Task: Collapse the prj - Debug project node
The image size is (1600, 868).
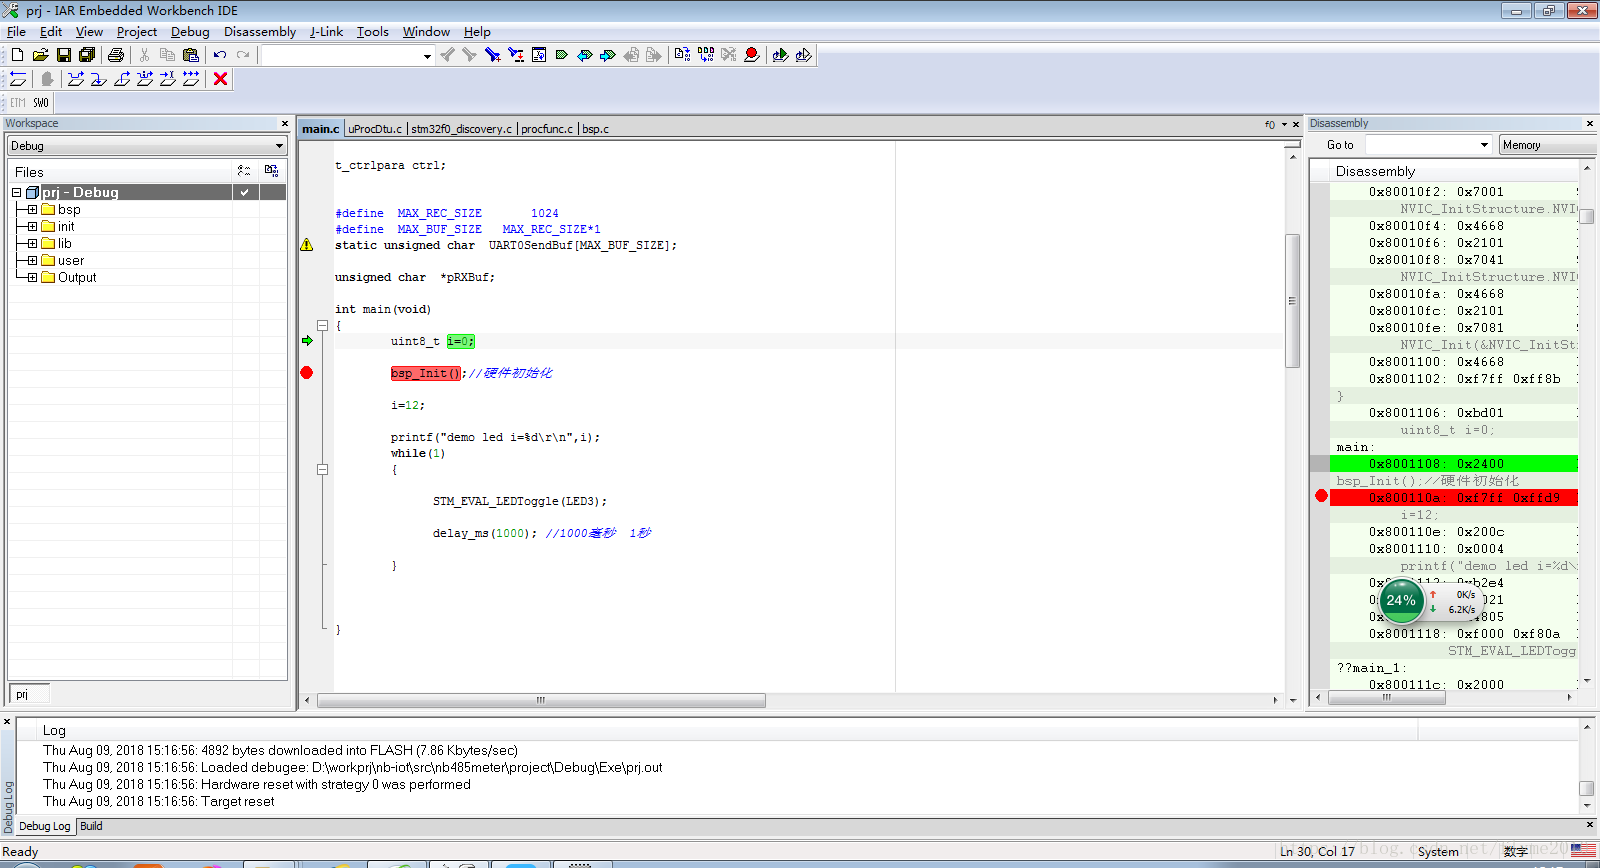Action: tap(16, 193)
